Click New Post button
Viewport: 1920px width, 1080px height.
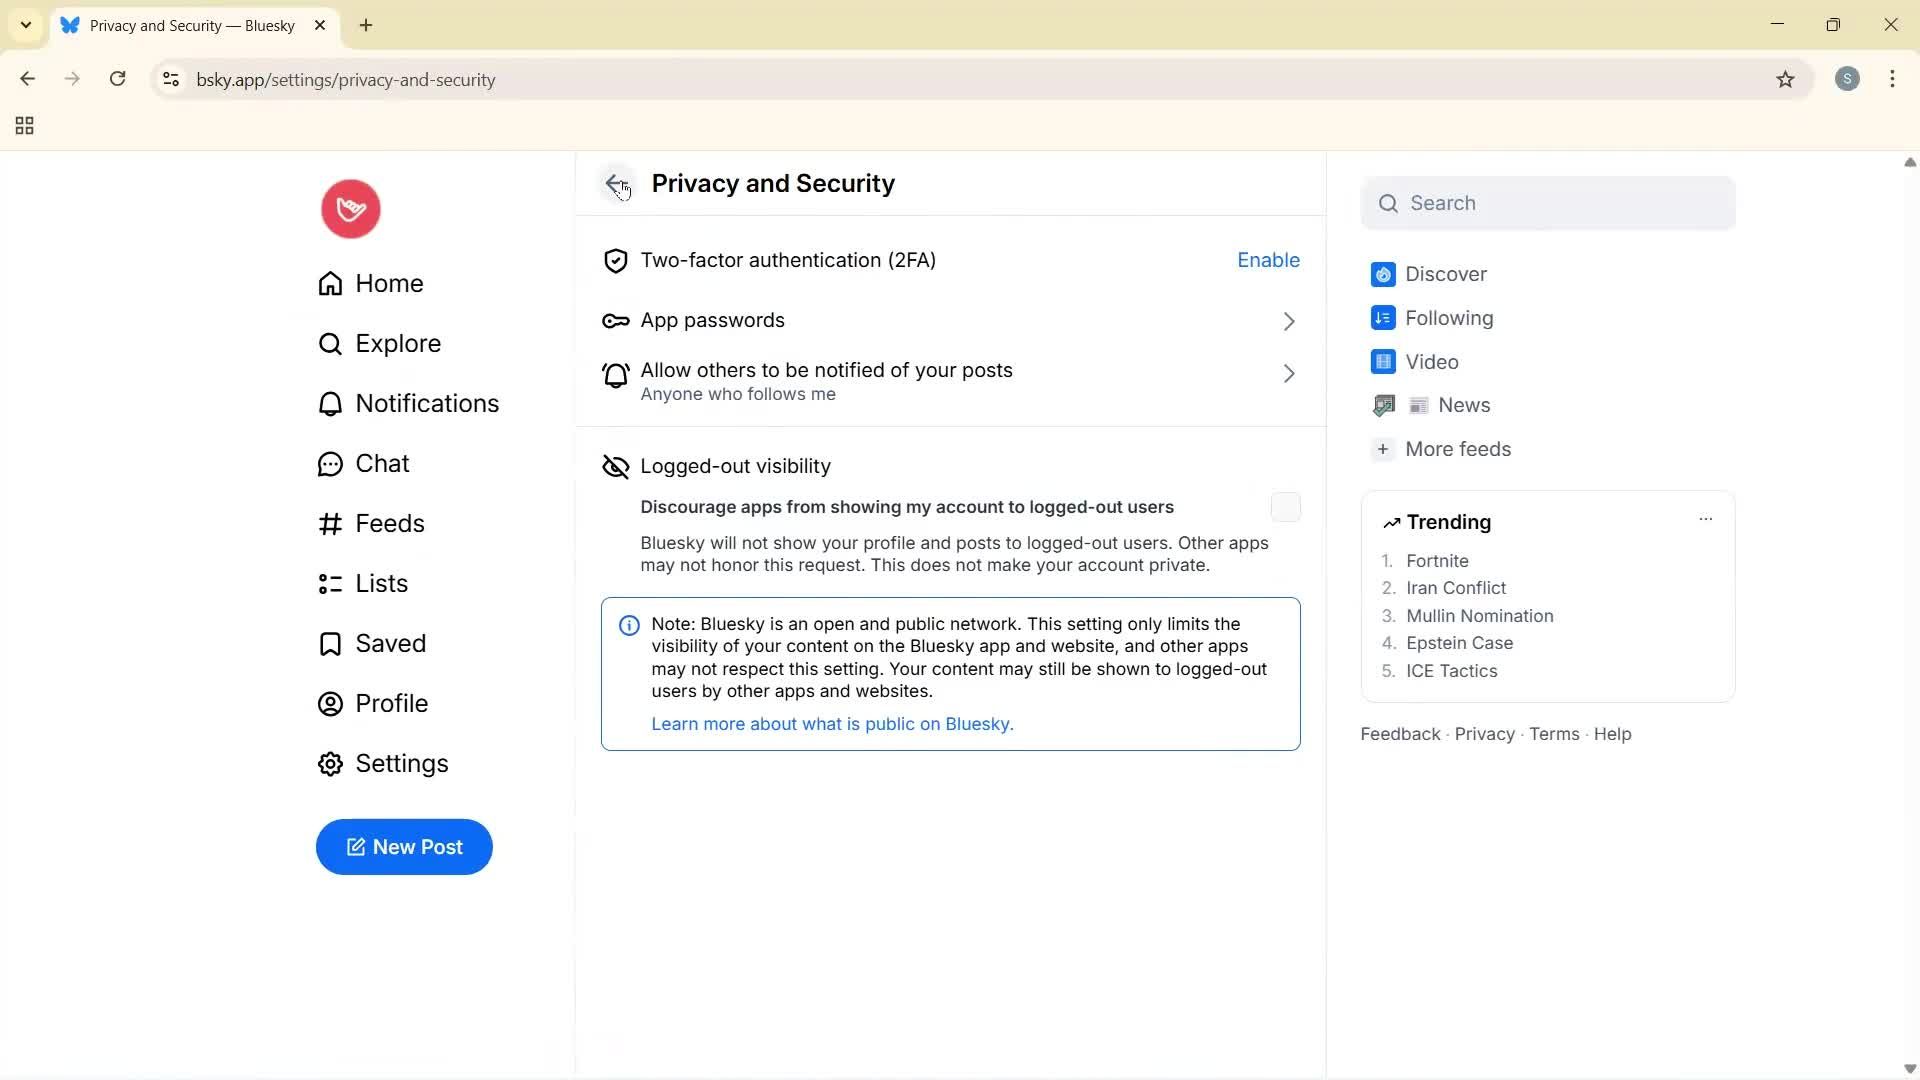click(x=404, y=847)
